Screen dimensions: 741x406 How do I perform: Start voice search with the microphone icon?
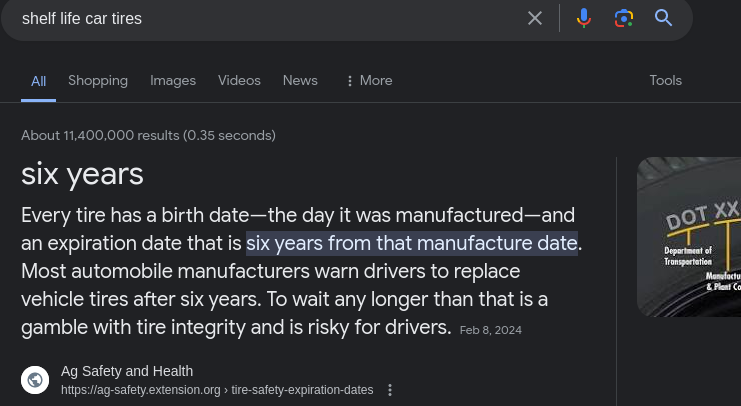(584, 18)
